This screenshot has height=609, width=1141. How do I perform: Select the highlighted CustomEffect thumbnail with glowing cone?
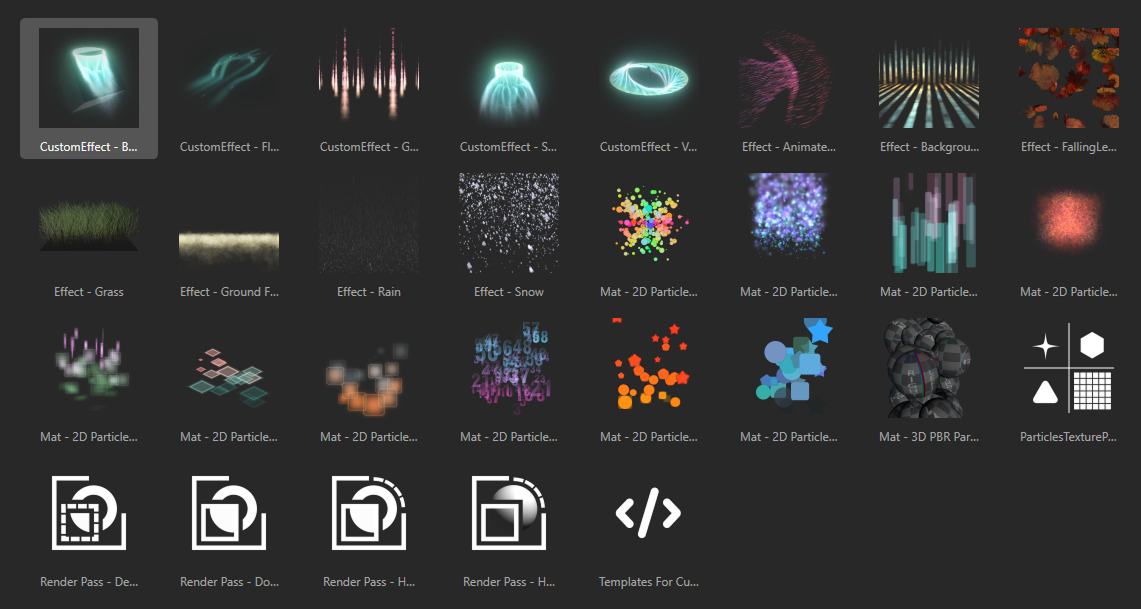click(88, 78)
